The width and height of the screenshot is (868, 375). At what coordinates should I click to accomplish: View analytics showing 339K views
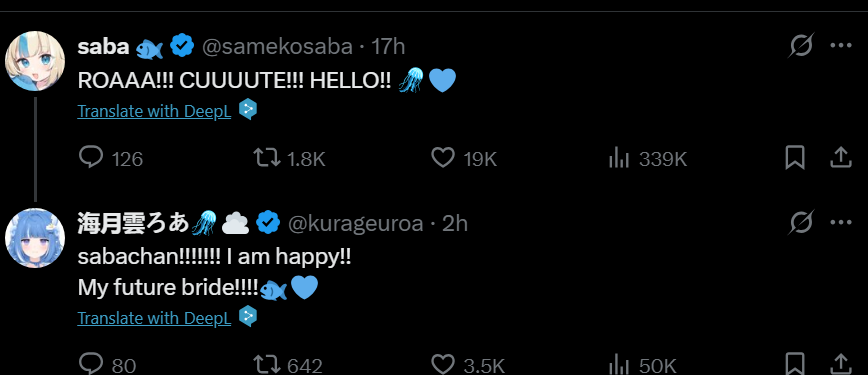[x=648, y=159]
